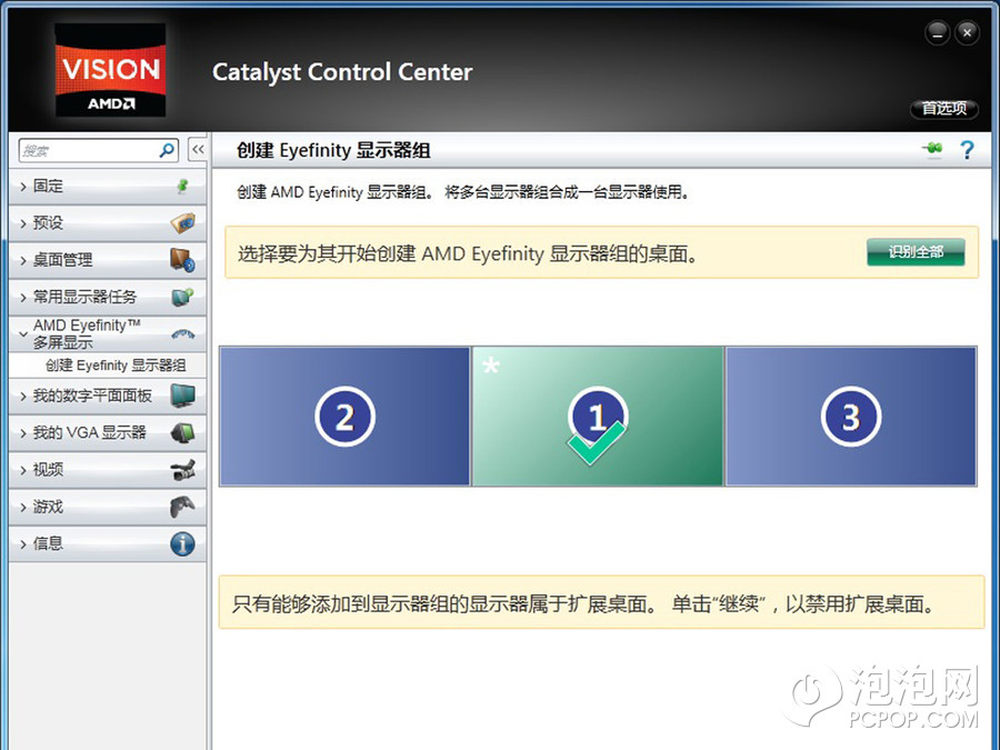Open the 首选项 preferences button
1000x750 pixels.
tap(944, 108)
